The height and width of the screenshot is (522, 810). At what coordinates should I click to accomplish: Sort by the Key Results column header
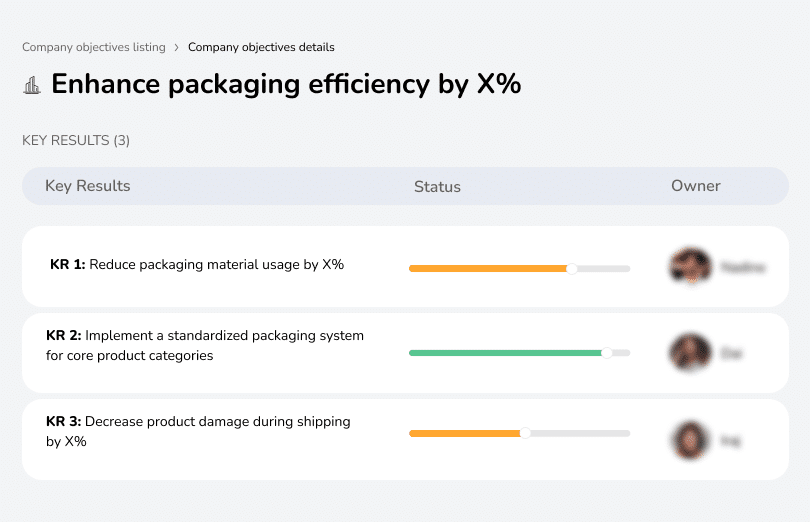[x=88, y=186]
